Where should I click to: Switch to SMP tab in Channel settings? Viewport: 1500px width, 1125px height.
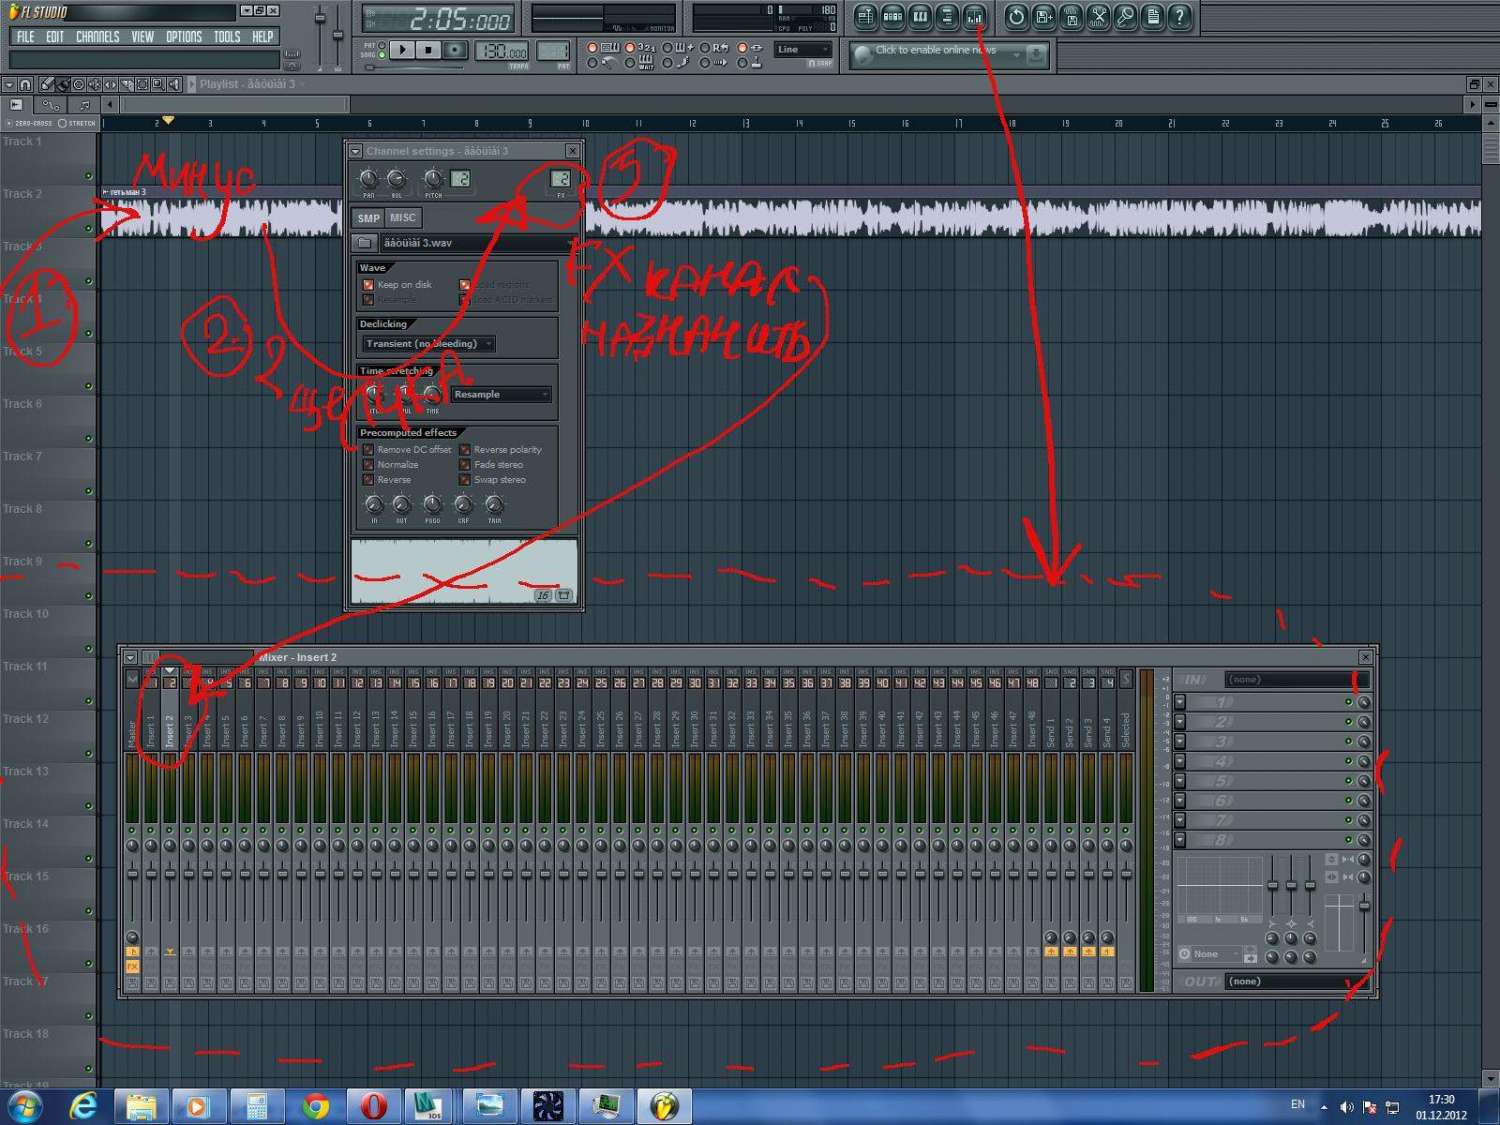coord(369,218)
